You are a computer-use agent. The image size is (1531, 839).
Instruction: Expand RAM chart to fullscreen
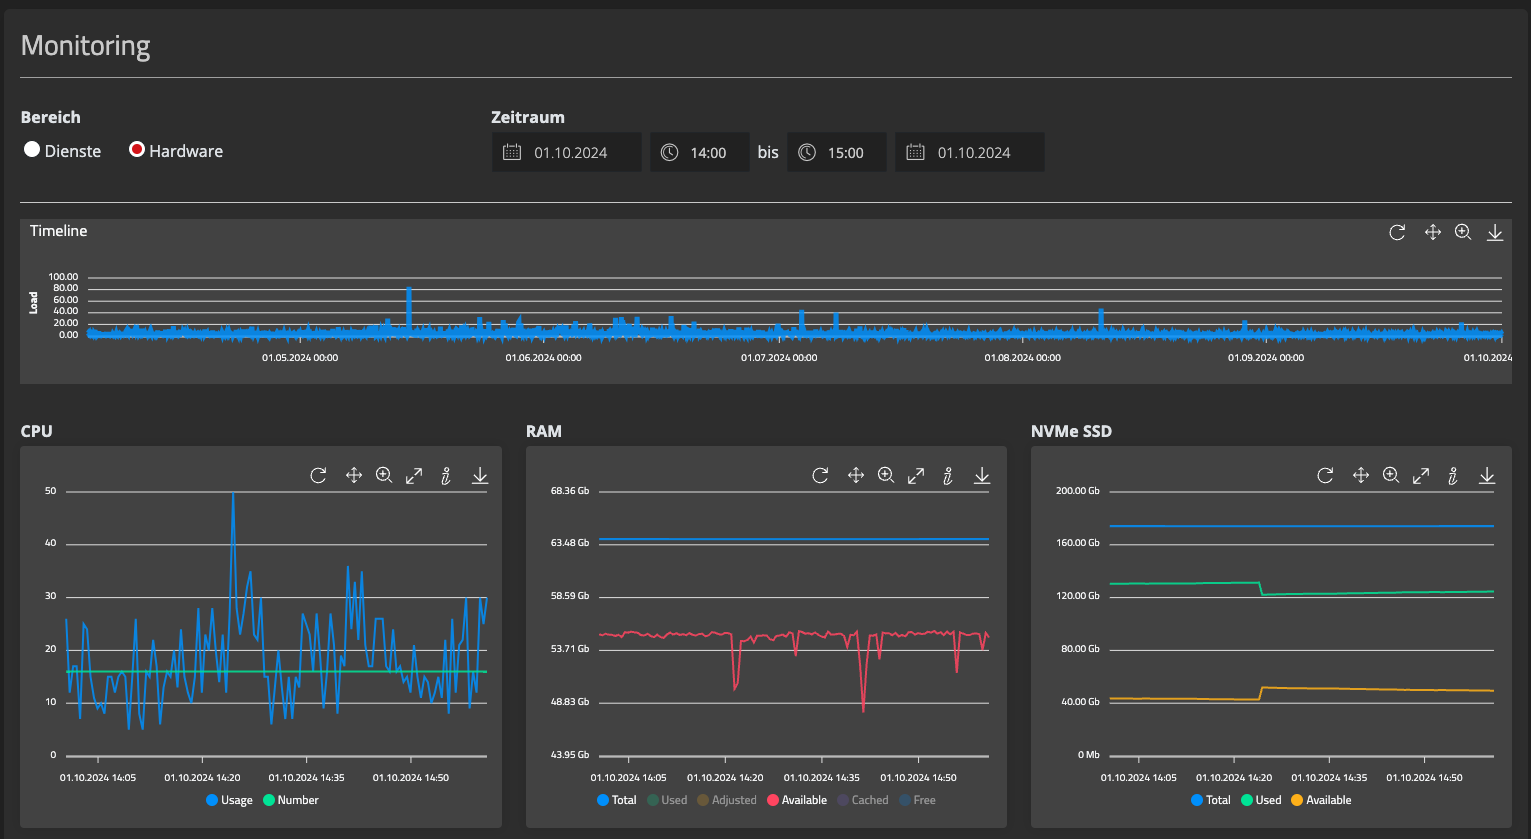[916, 476]
